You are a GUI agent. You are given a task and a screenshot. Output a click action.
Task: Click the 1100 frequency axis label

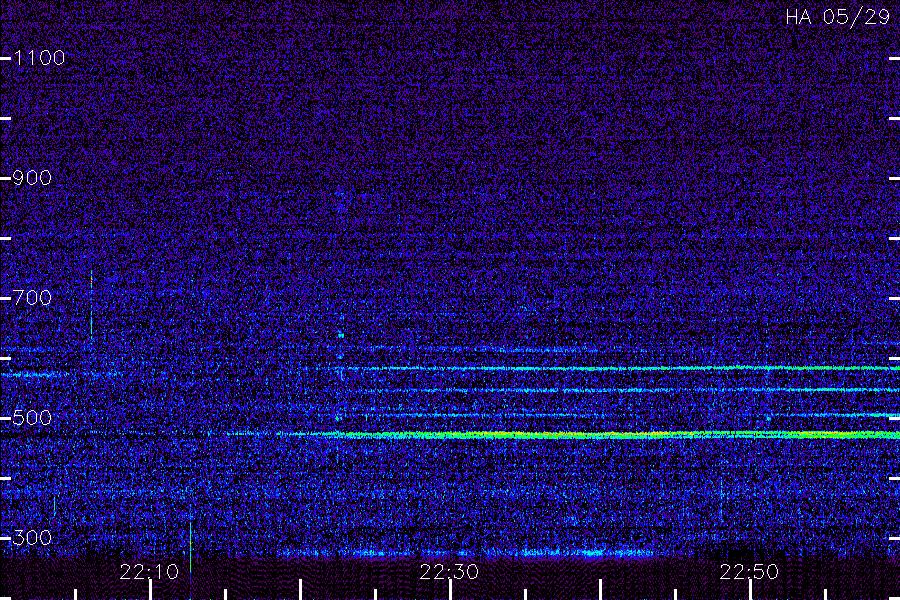(x=40, y=57)
